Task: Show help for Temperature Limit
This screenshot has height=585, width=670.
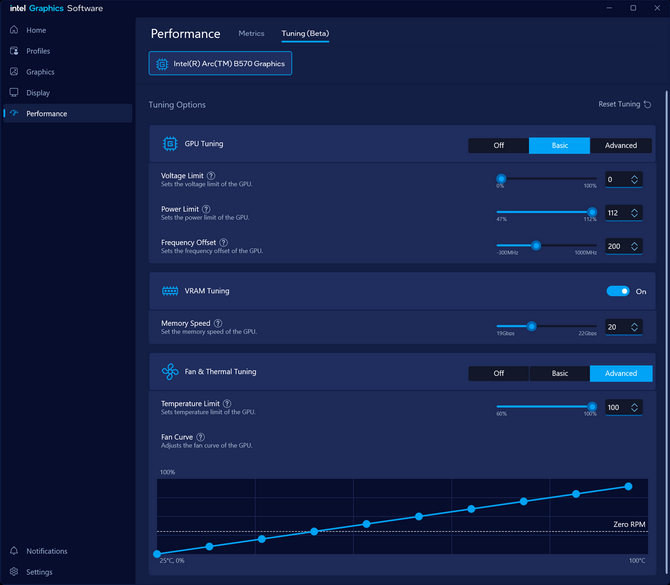Action: coord(227,403)
